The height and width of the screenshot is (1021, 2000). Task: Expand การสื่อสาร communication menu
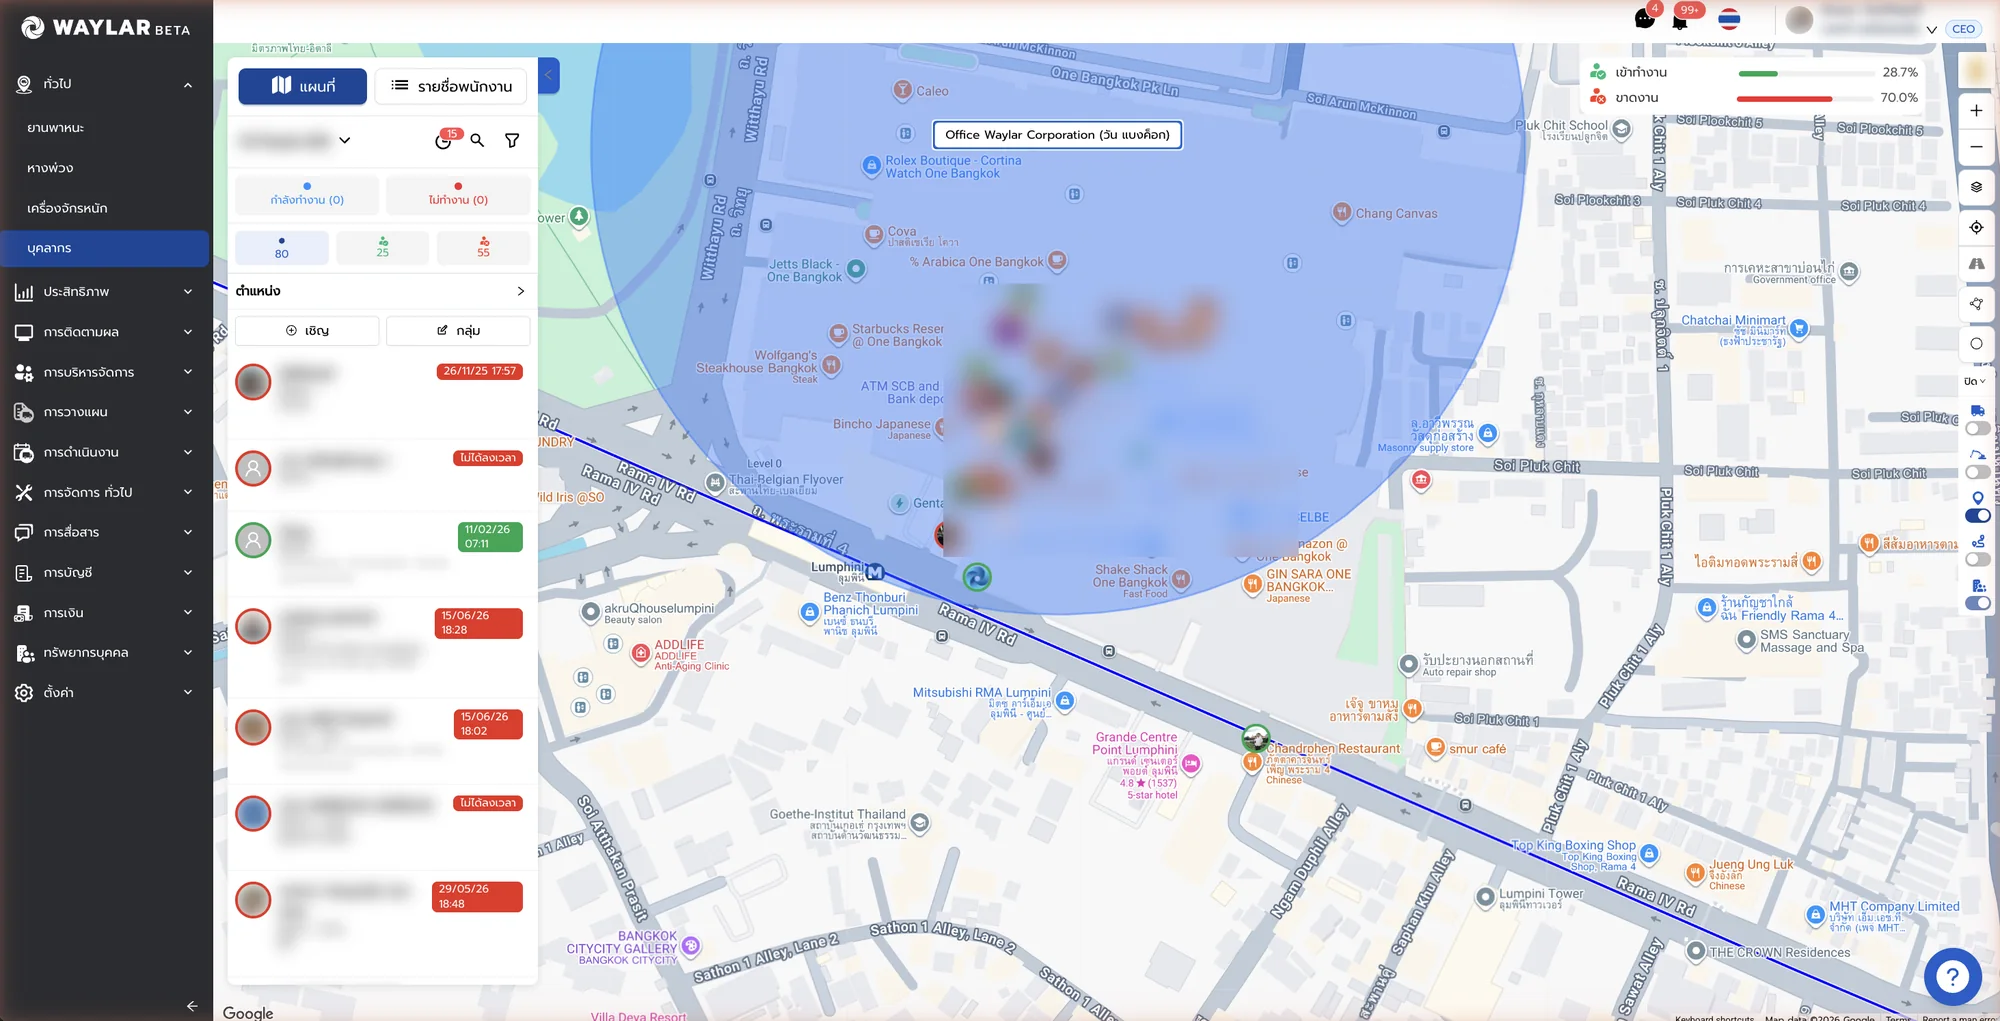(105, 532)
